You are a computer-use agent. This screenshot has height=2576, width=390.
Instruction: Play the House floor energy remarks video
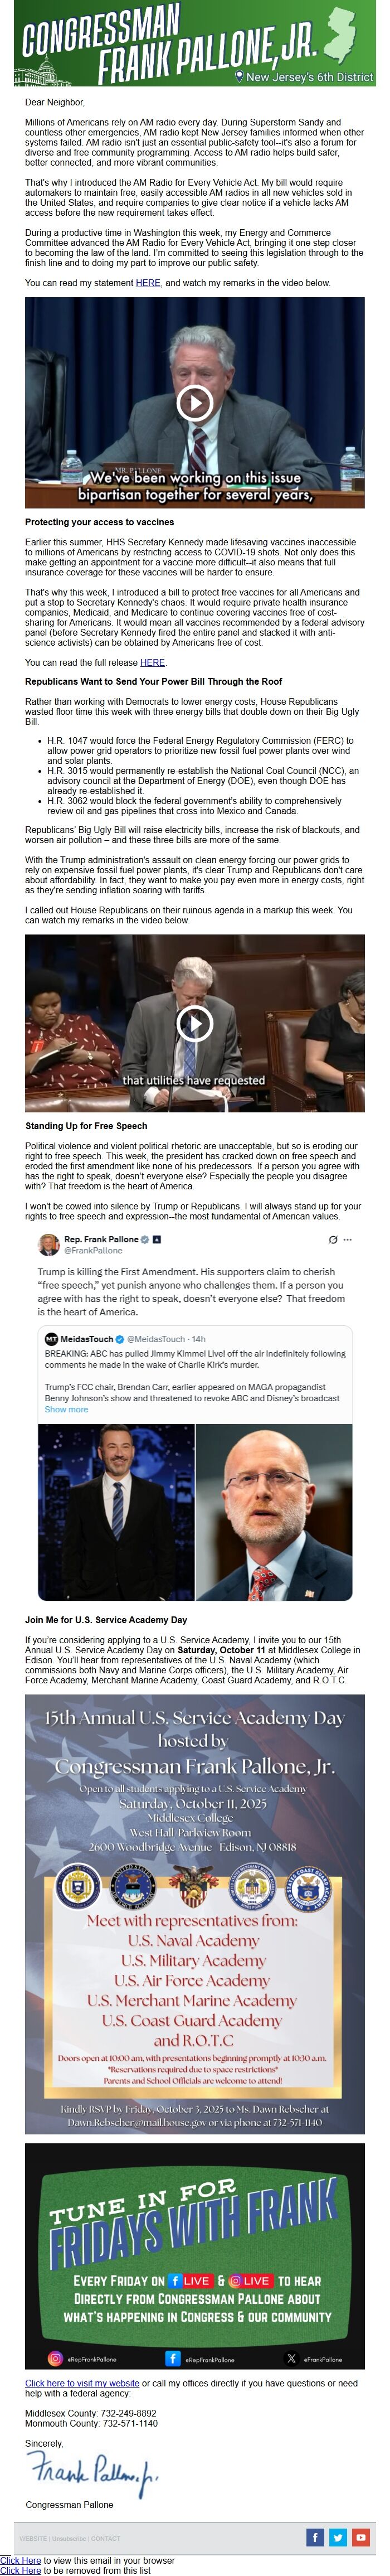pos(194,1023)
